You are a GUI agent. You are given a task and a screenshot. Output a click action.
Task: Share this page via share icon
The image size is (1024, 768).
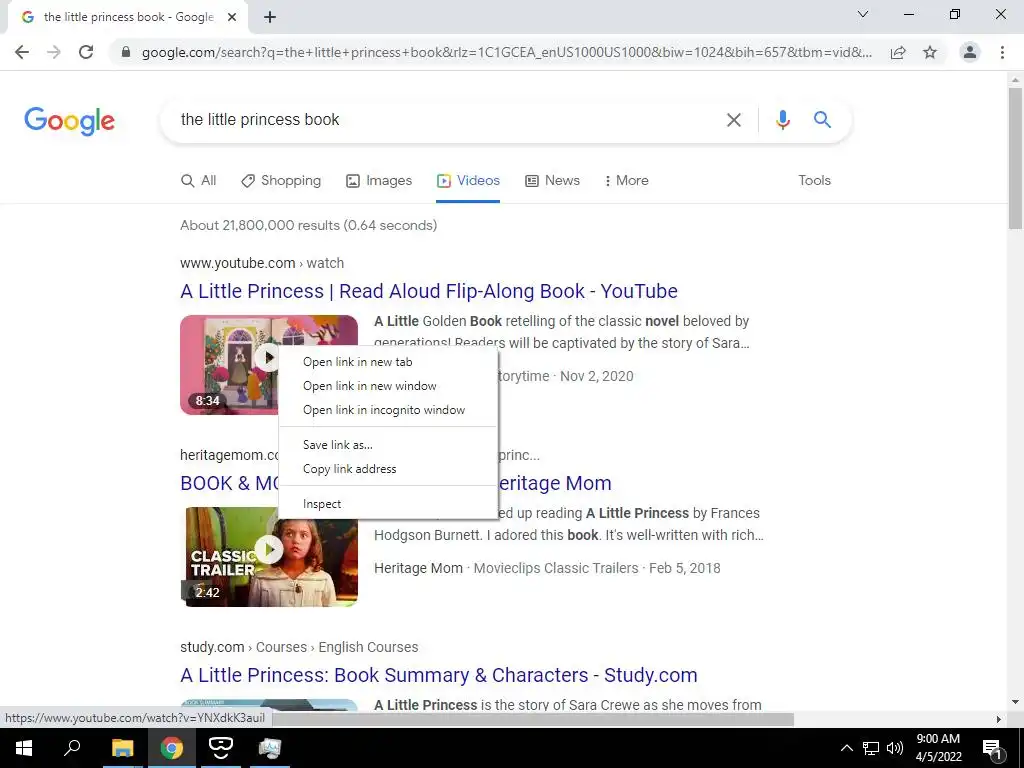[x=898, y=52]
